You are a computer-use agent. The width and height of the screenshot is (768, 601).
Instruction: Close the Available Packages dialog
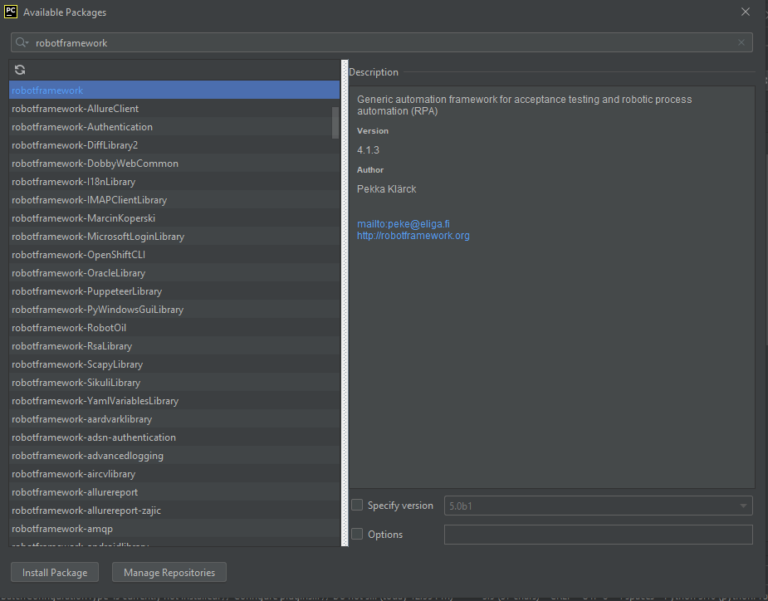[745, 12]
